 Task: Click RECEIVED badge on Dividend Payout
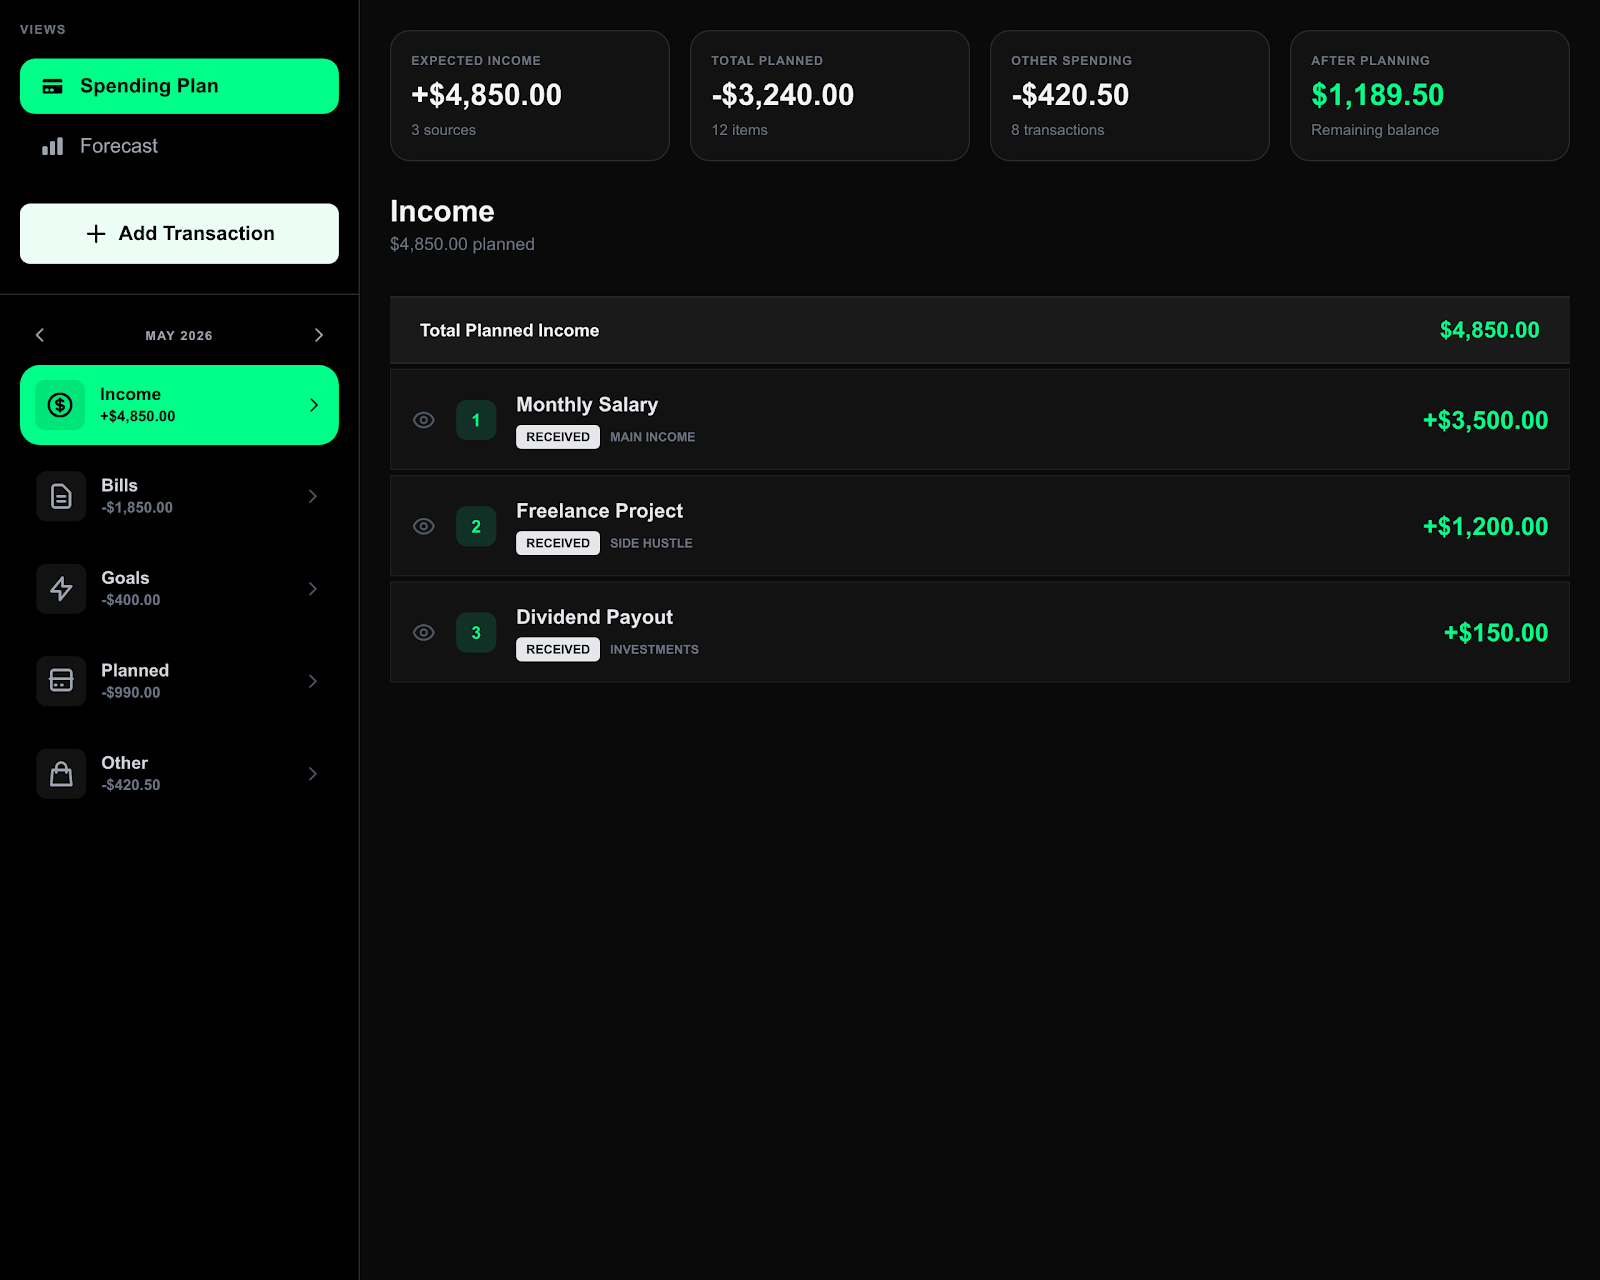coord(558,649)
